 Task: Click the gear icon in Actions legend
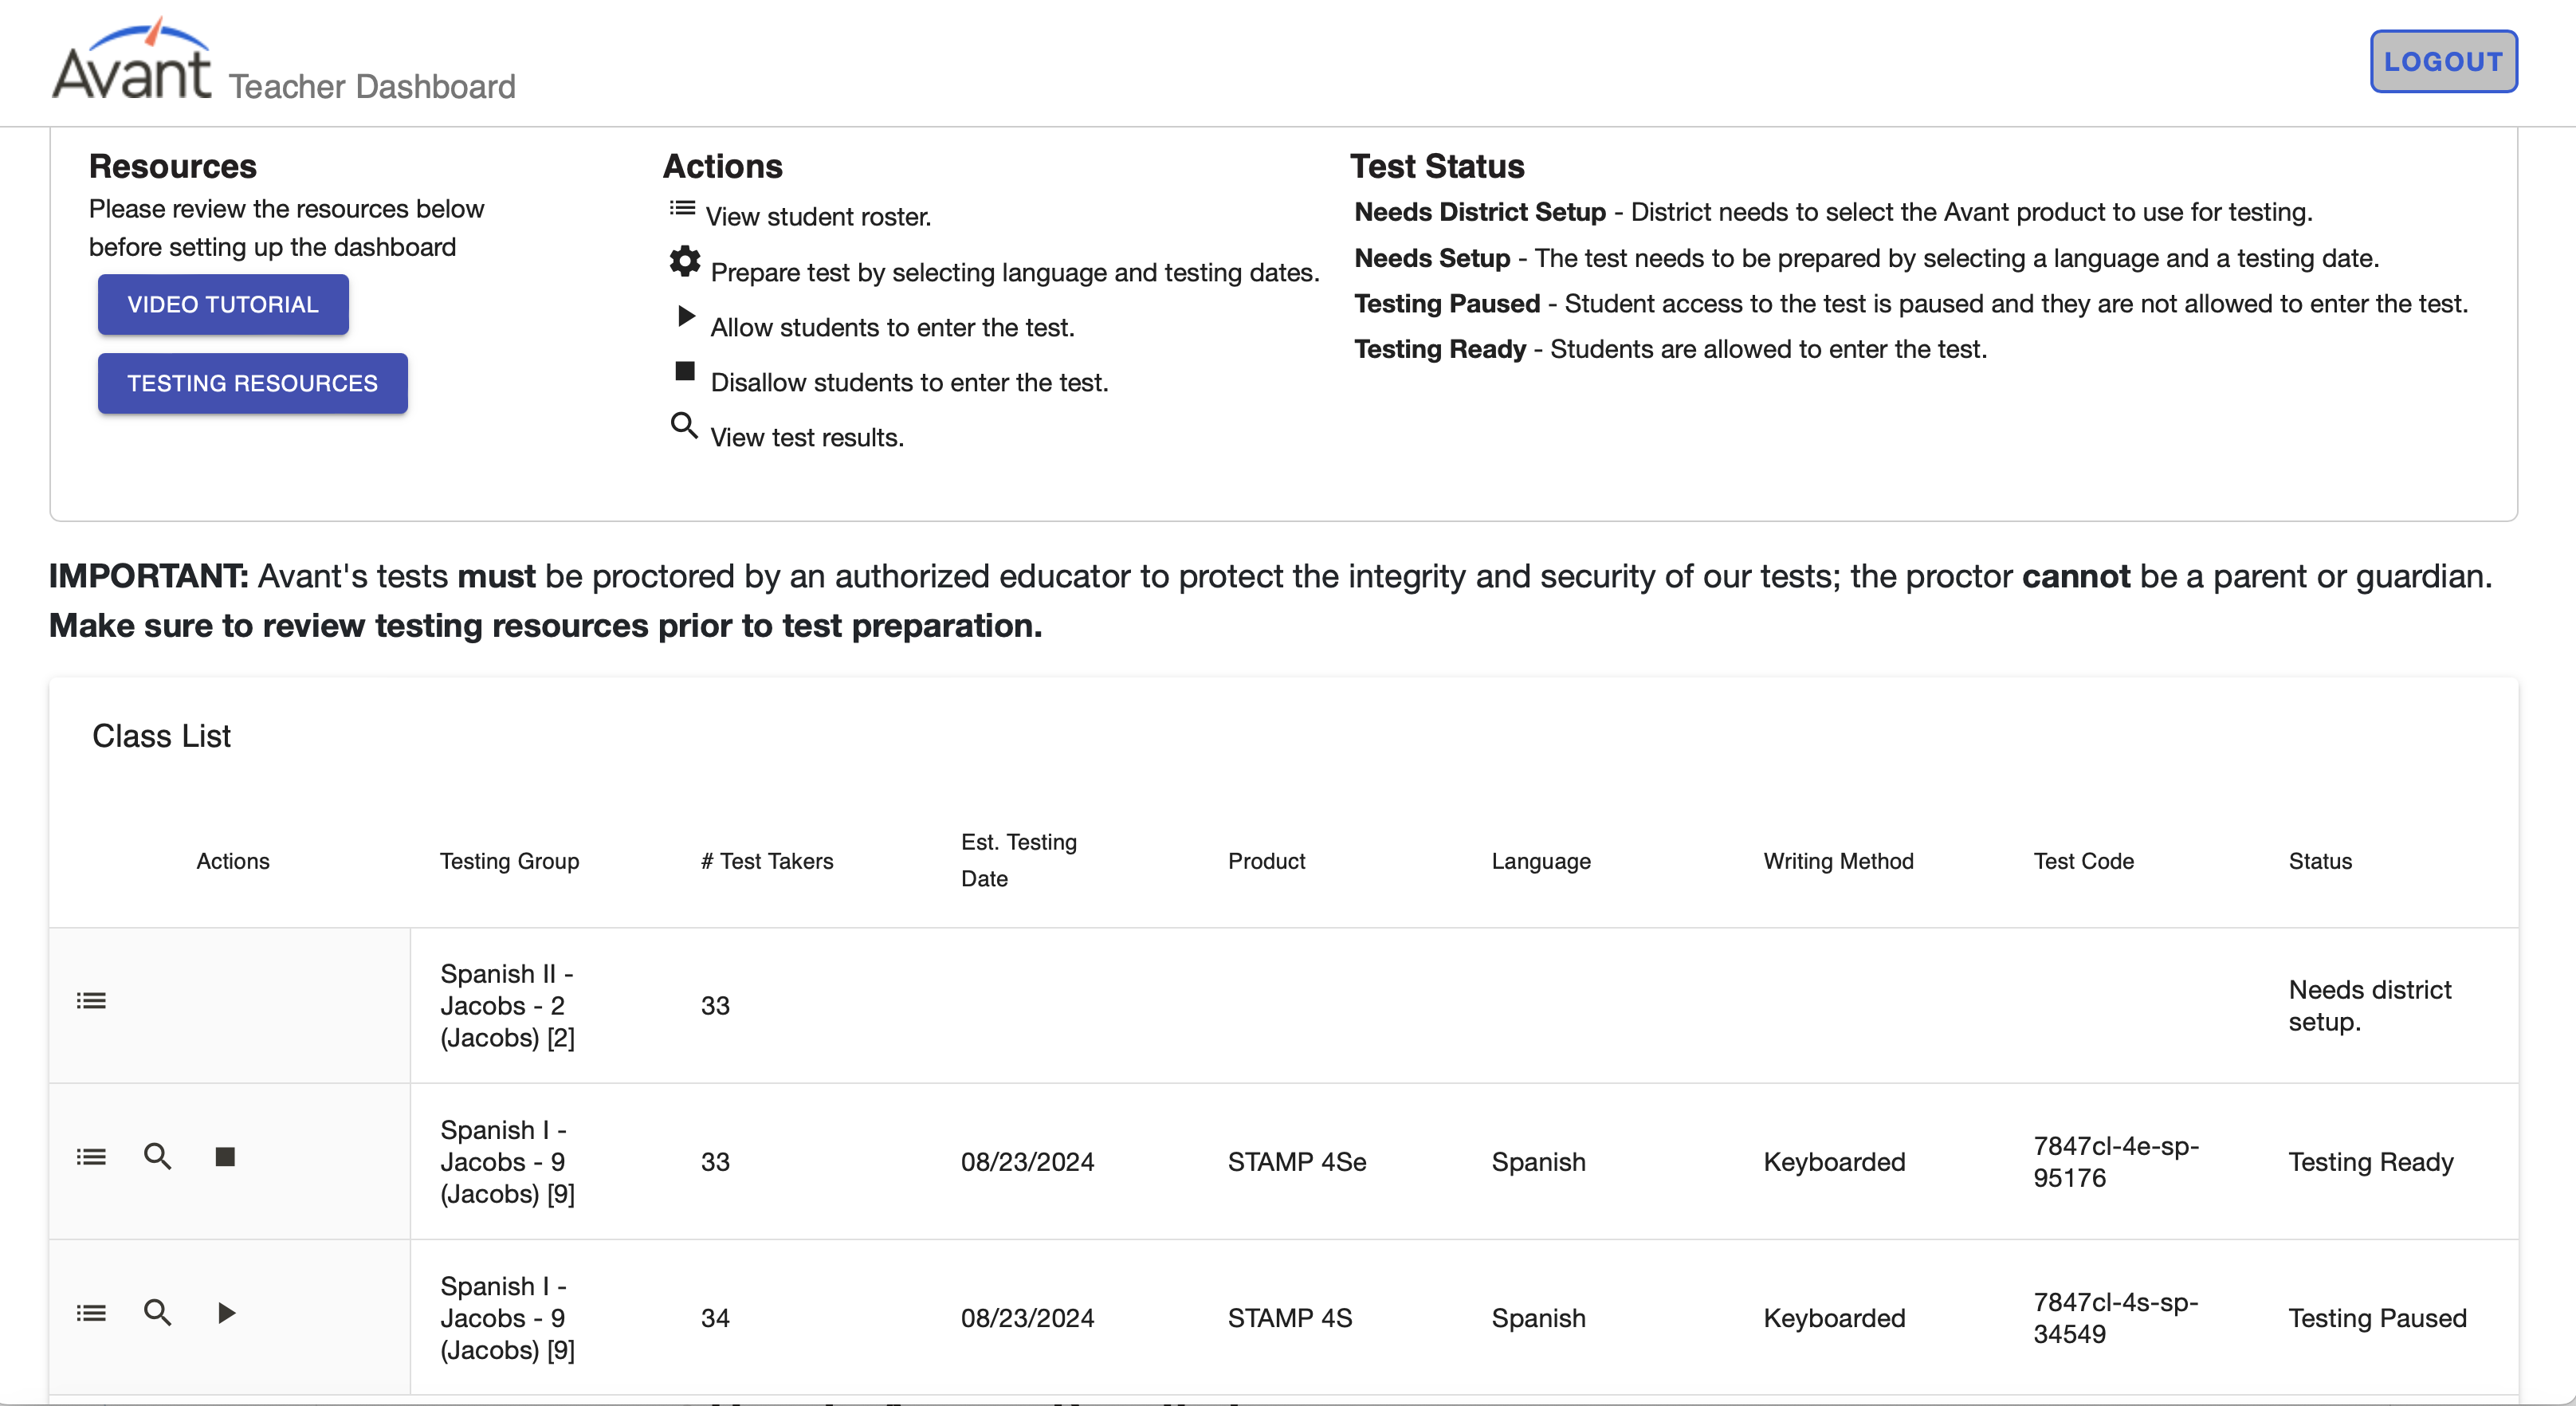point(685,261)
